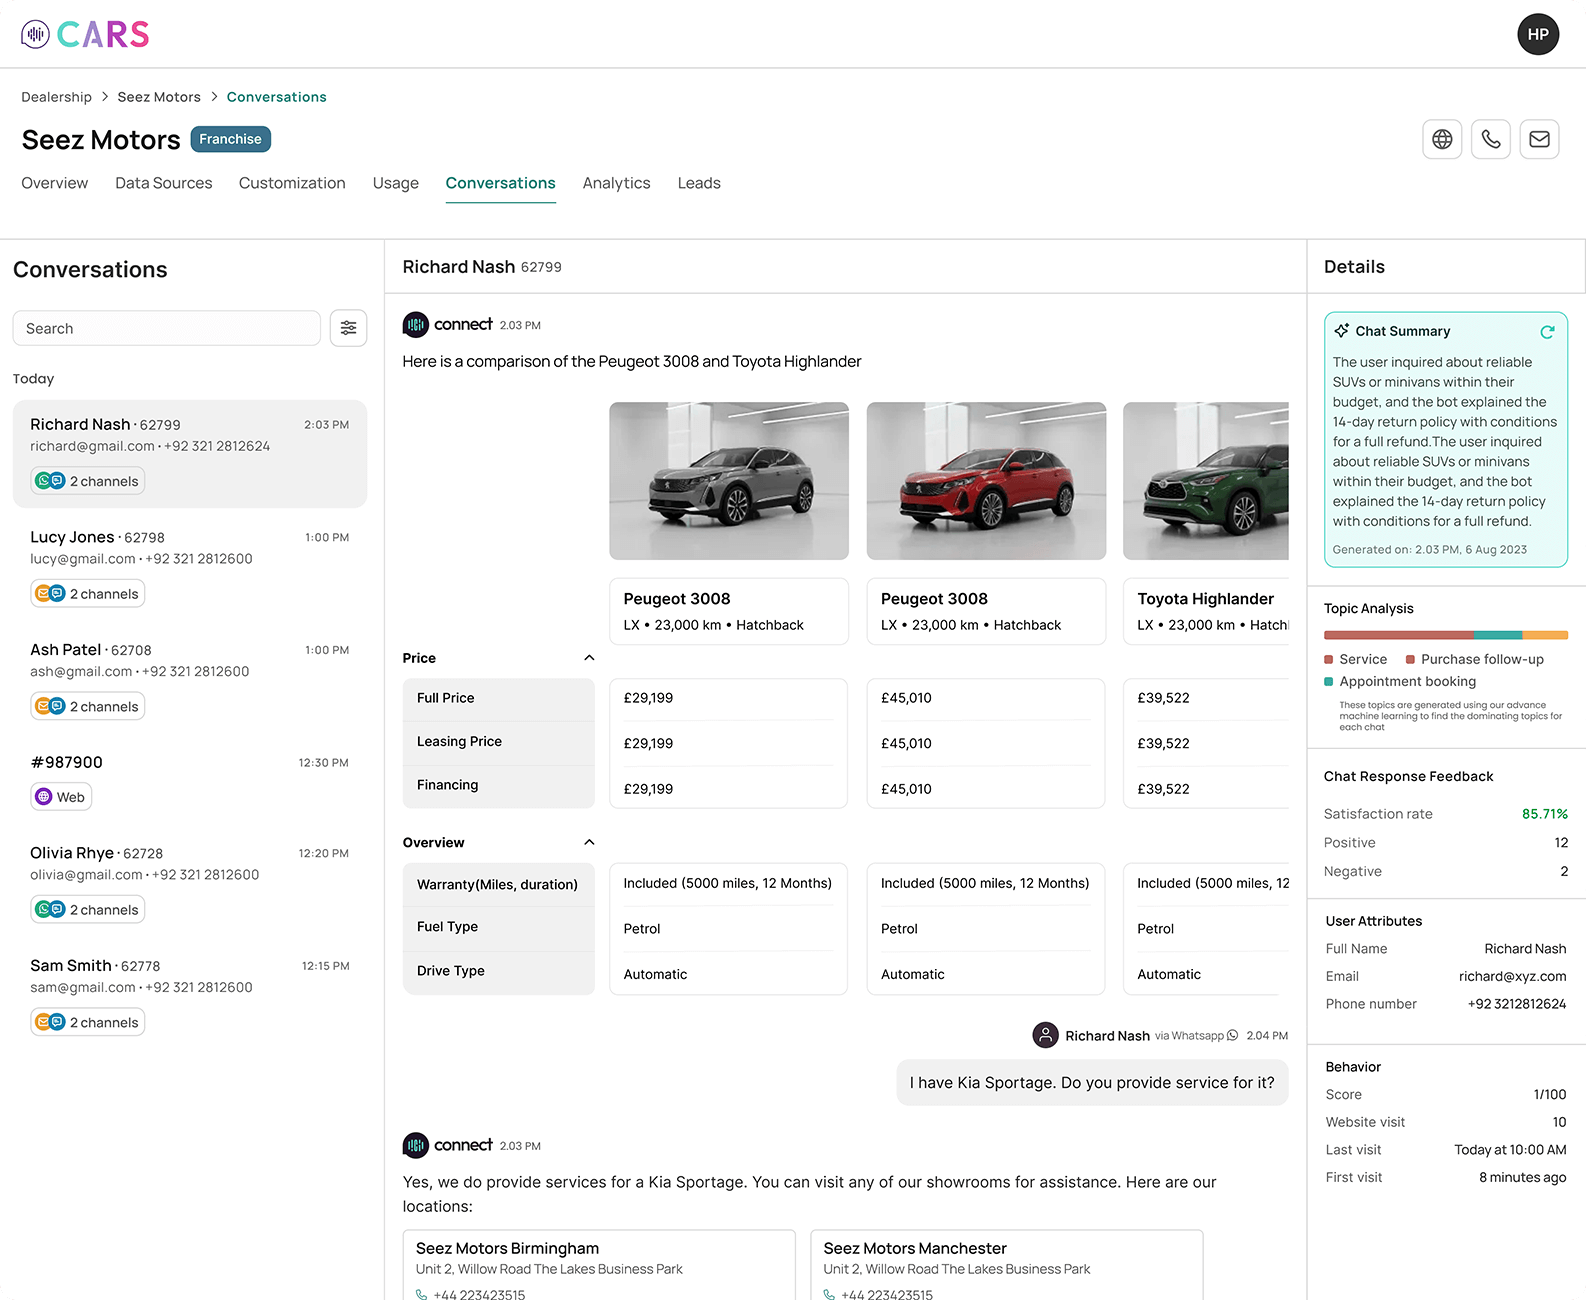Viewport: 1586px width, 1300px height.
Task: Click the Conversations breadcrumb link
Action: coord(277,97)
